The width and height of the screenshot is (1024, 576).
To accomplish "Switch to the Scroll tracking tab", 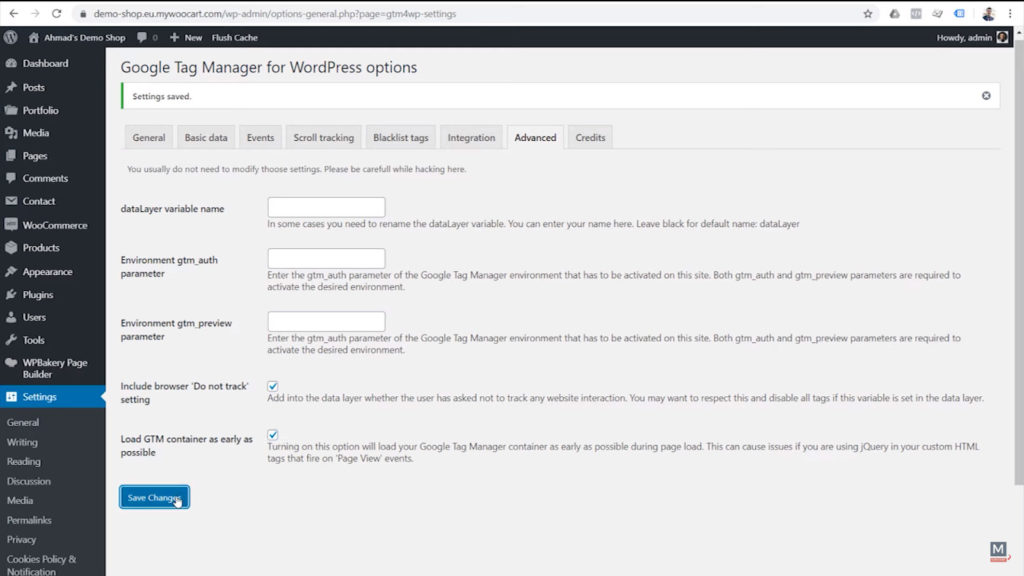I will (323, 137).
